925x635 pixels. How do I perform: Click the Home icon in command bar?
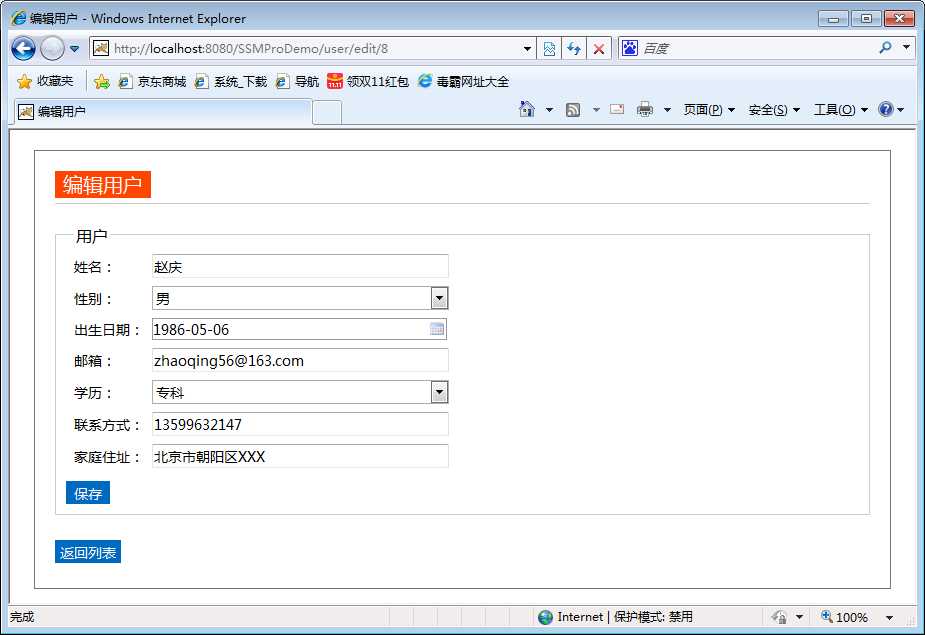pyautogui.click(x=527, y=109)
